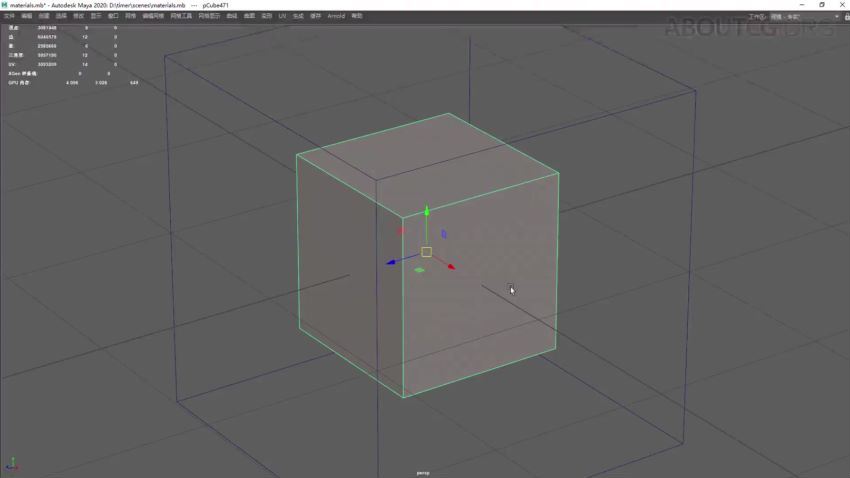The width and height of the screenshot is (850, 478).
Task: Open the 创建 (Create) menu
Action: pos(44,16)
